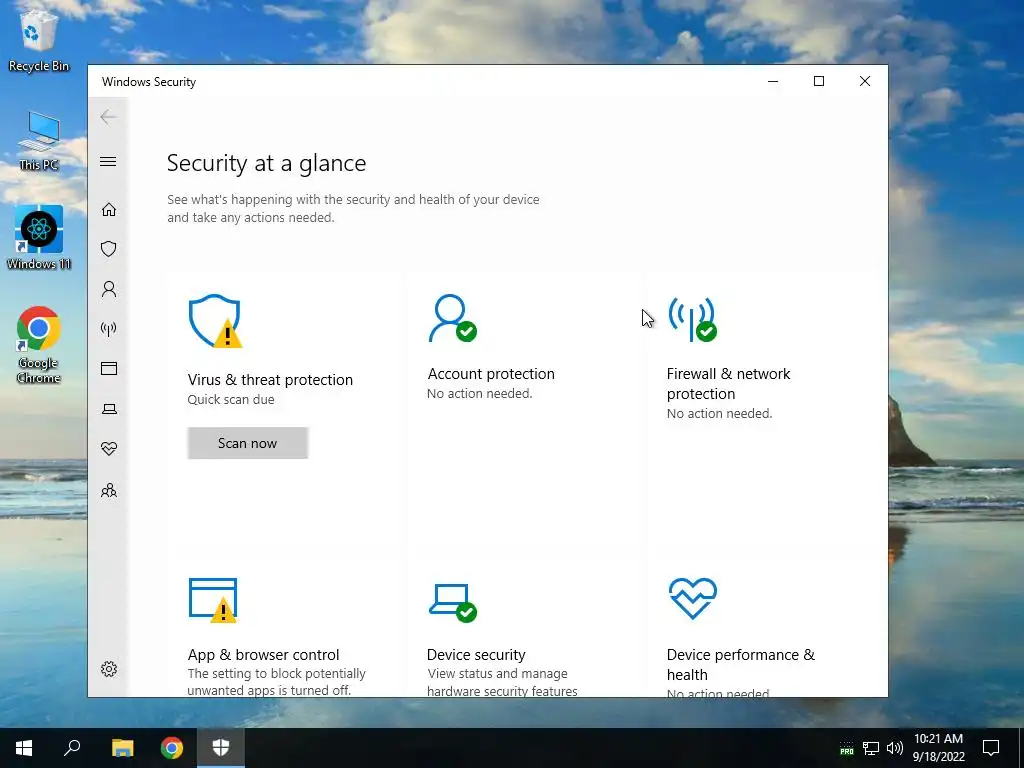1024x768 pixels.
Task: Open taskbar search magnifier
Action: 72,748
